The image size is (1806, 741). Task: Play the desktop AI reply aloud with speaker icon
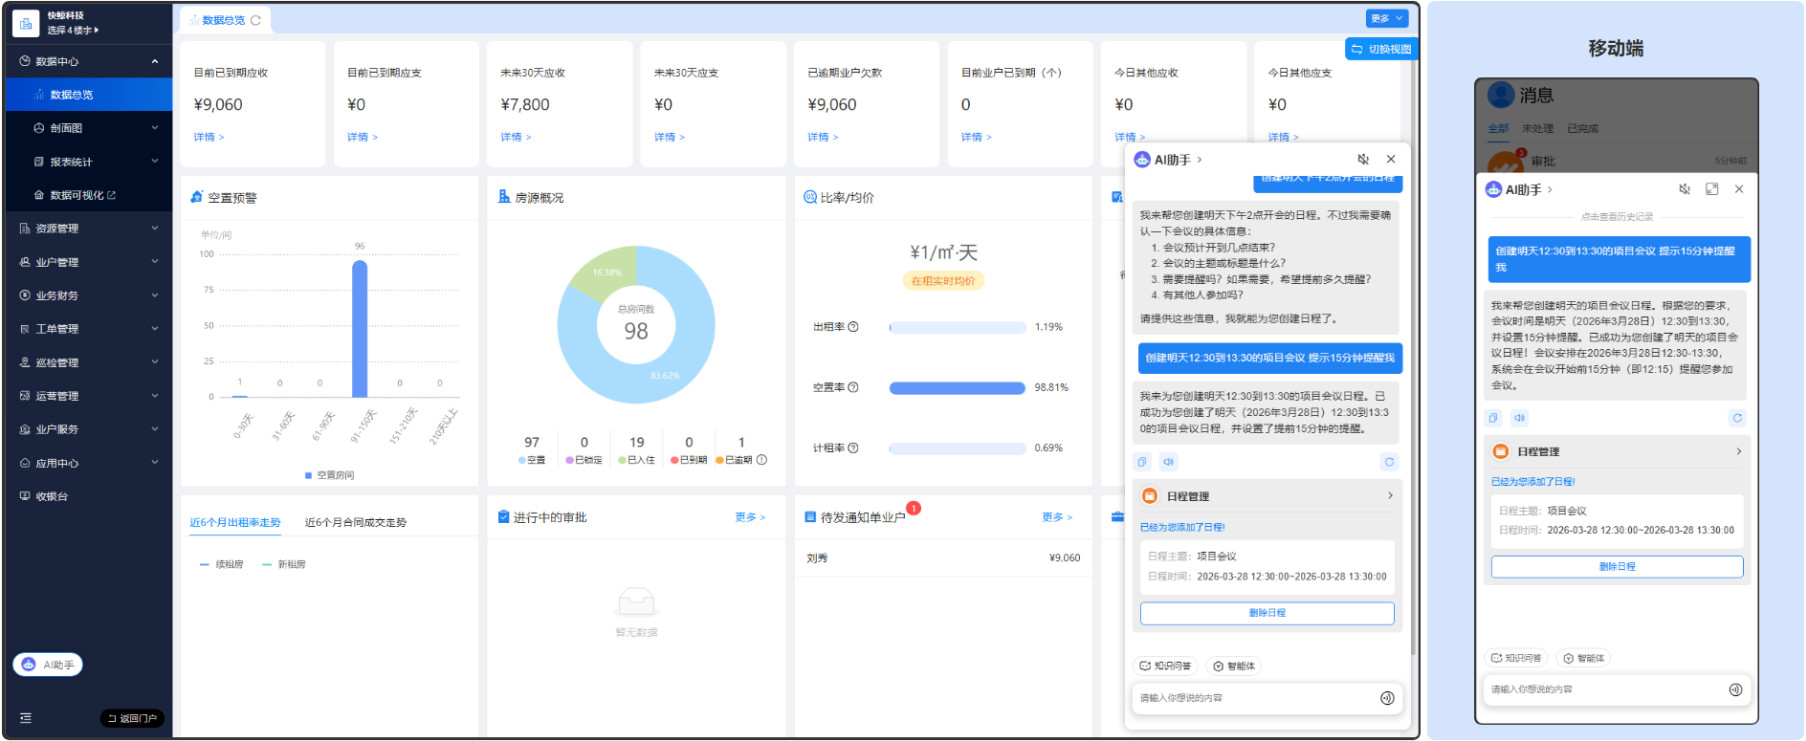tap(1168, 462)
